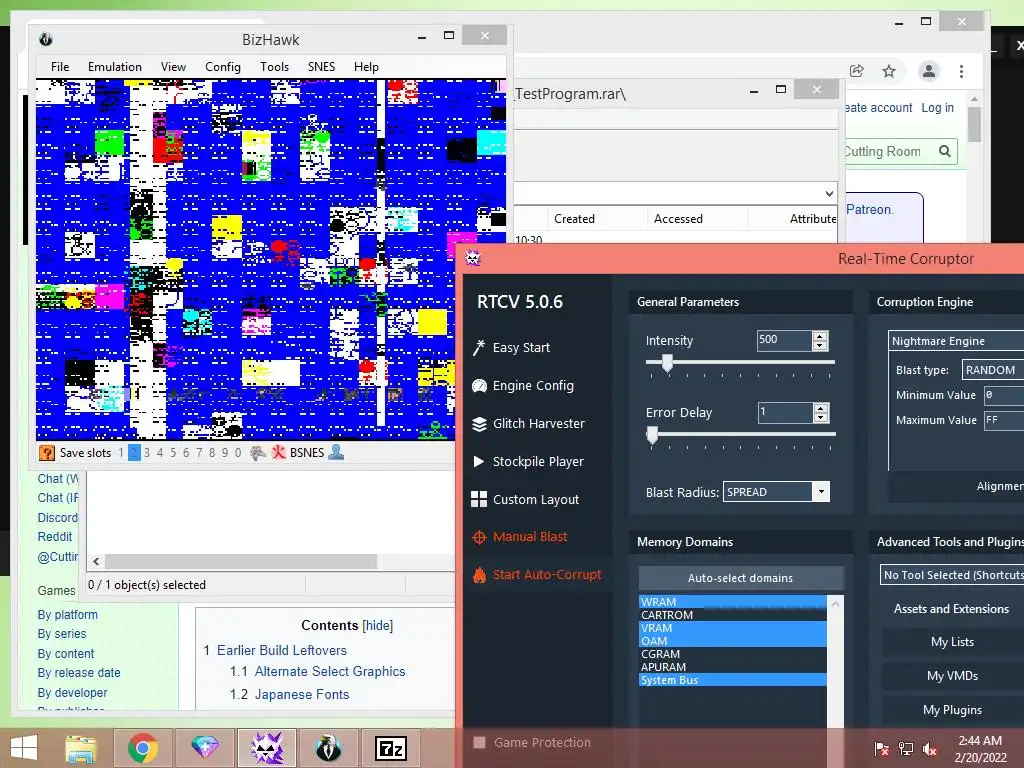Image resolution: width=1024 pixels, height=768 pixels.
Task: Switch to Chrome from the taskbar
Action: 143,748
